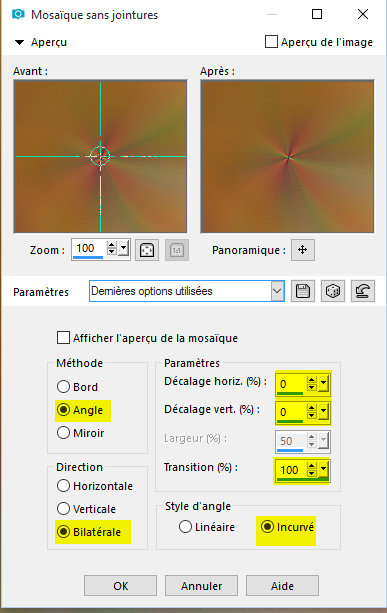Click the Panoramique navigate cross-arrows button
This screenshot has width=387, height=613.
(x=303, y=249)
